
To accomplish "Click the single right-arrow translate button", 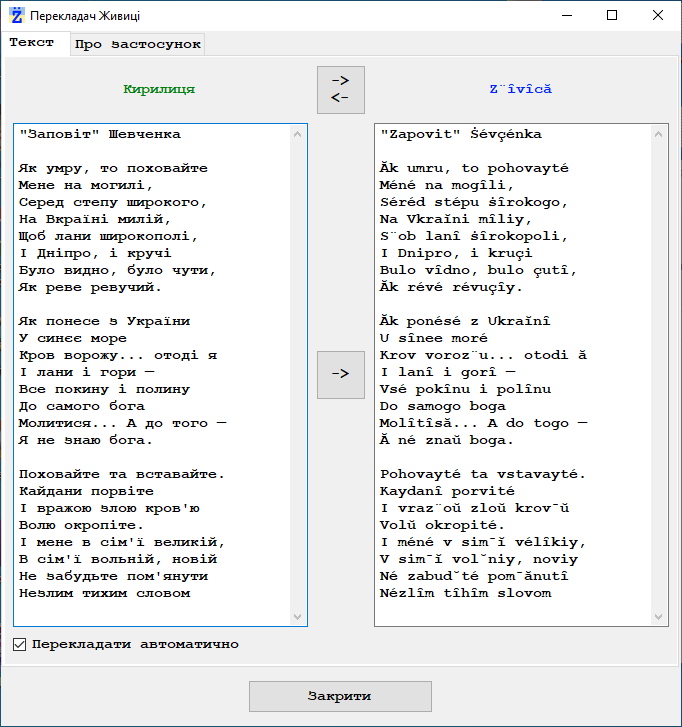I will (x=340, y=374).
